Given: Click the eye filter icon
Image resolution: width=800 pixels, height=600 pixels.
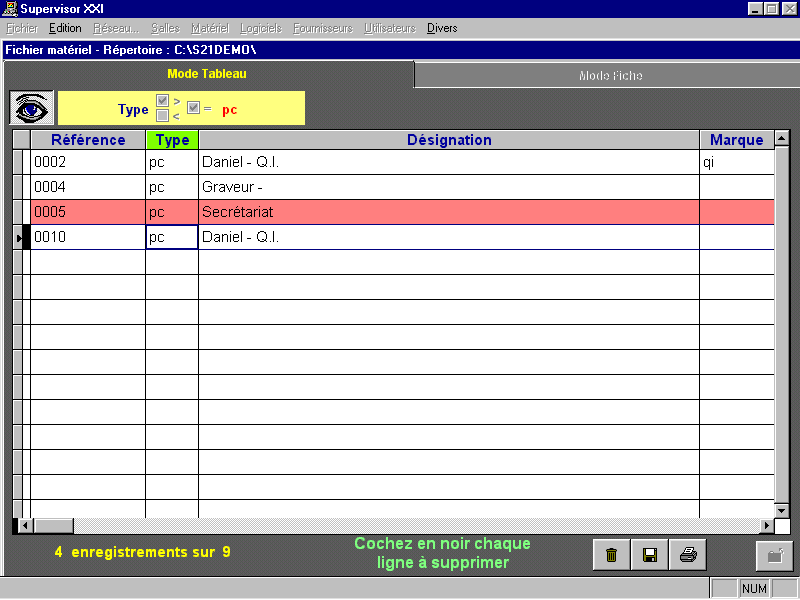Looking at the screenshot, I should 32,108.
